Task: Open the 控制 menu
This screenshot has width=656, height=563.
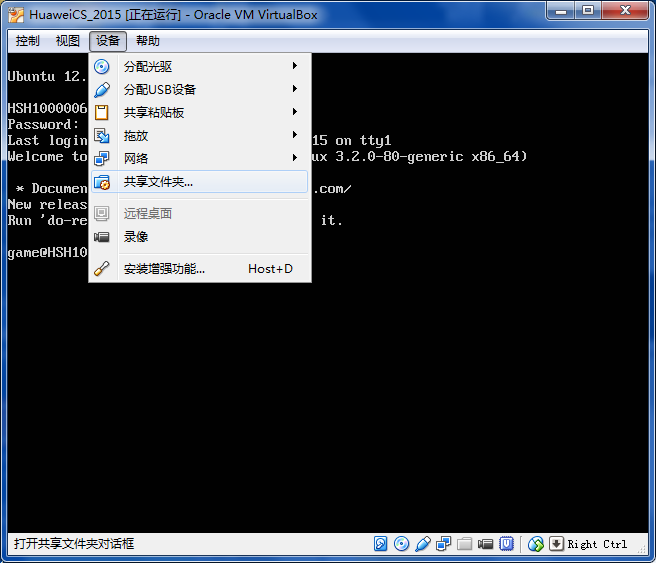Action: pos(28,41)
